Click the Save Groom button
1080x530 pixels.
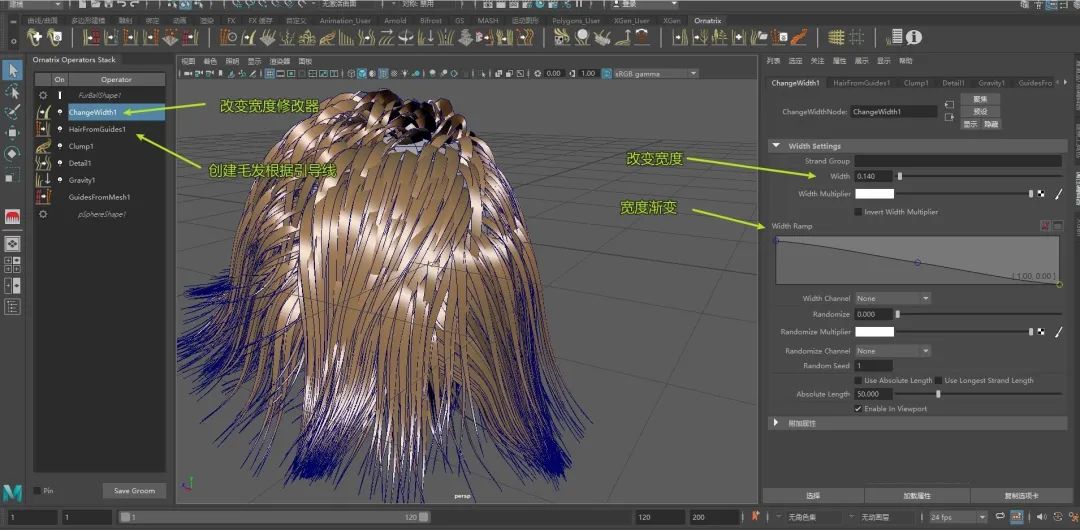pos(134,491)
